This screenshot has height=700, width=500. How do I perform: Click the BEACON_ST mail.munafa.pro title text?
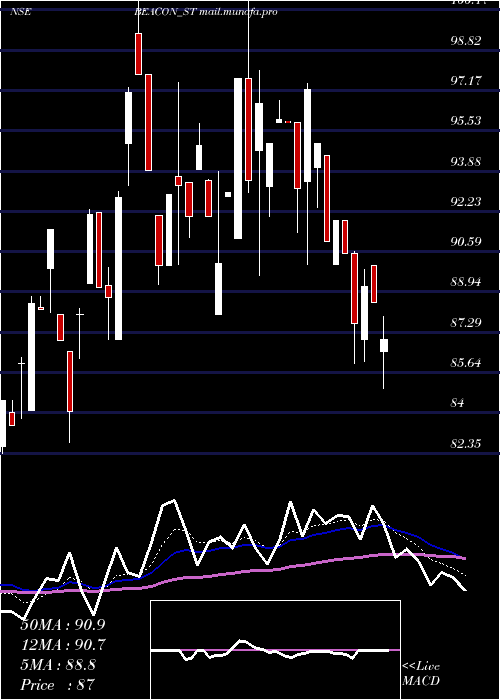pos(206,12)
